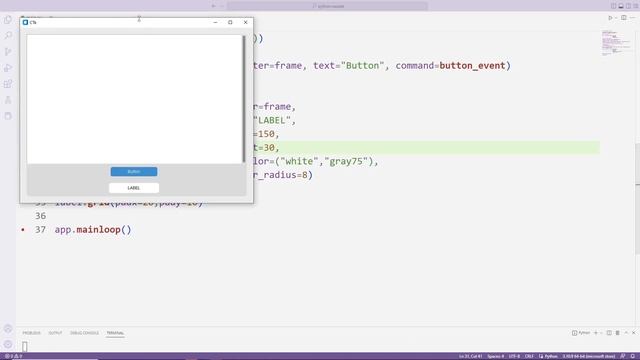The height and width of the screenshot is (360, 640).
Task: Click the "gray75" string in the code
Action: (346, 161)
